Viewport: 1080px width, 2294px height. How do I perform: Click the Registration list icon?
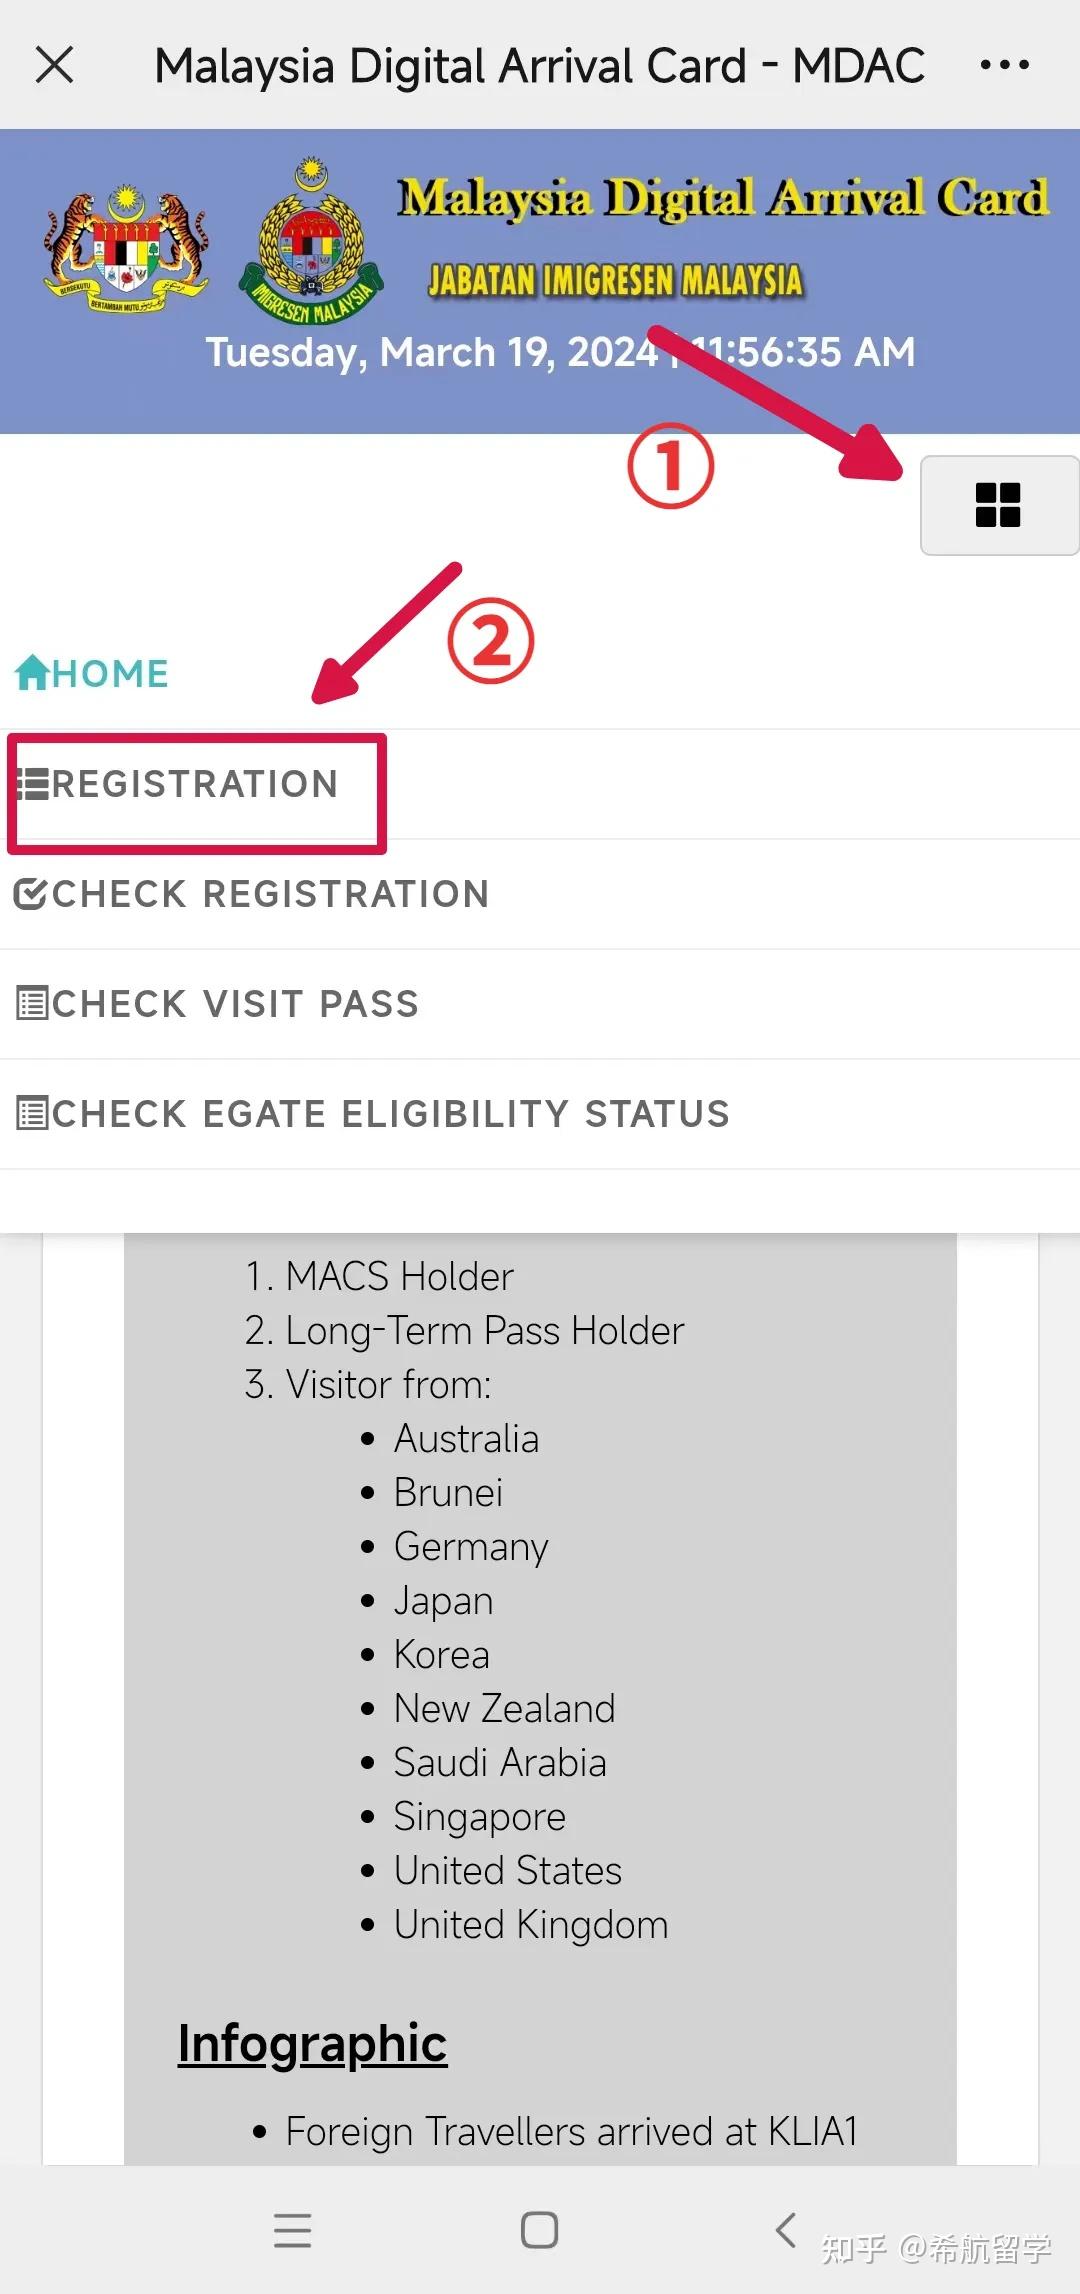pyautogui.click(x=32, y=785)
